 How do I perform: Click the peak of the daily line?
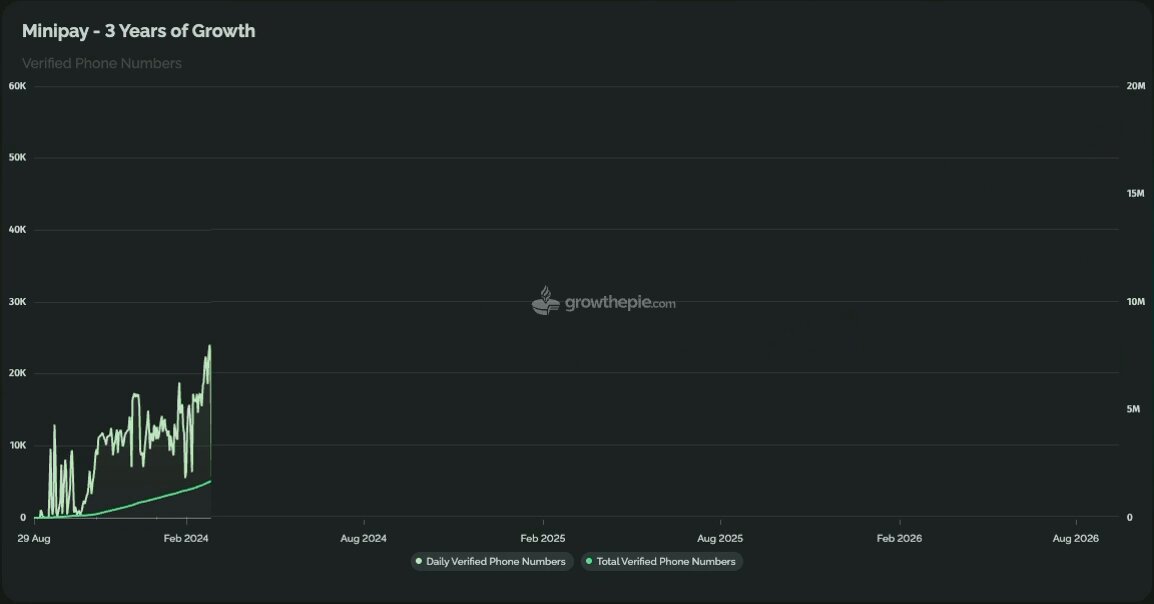tap(209, 346)
